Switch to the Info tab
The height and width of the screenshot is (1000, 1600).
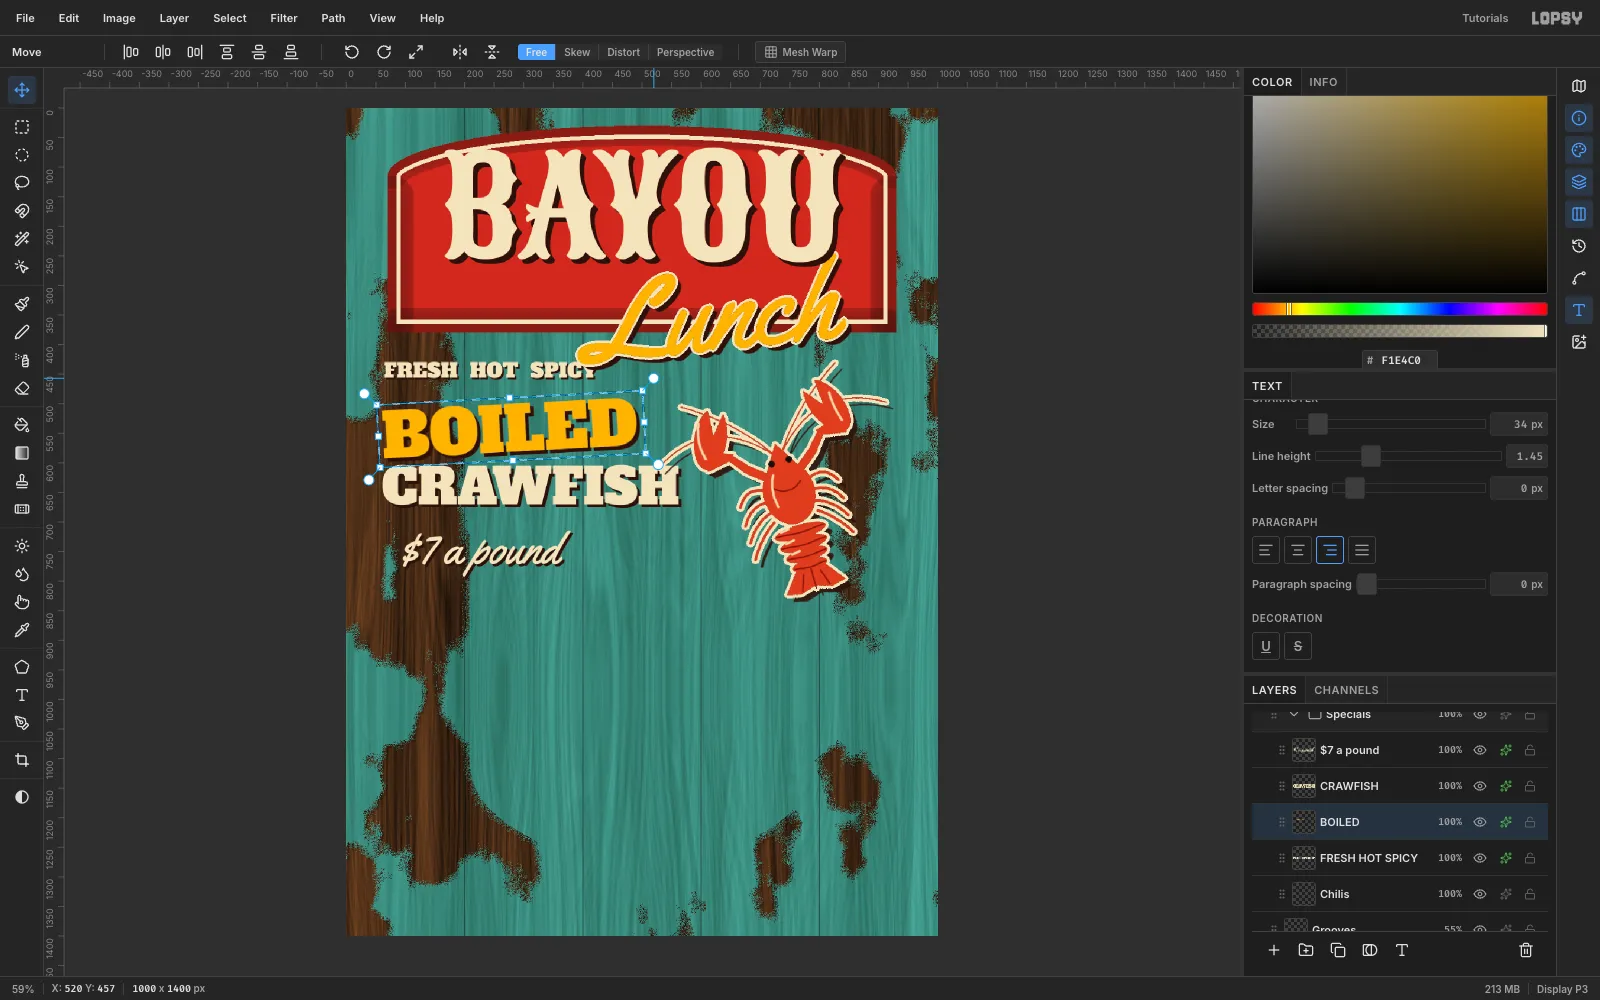tap(1323, 82)
